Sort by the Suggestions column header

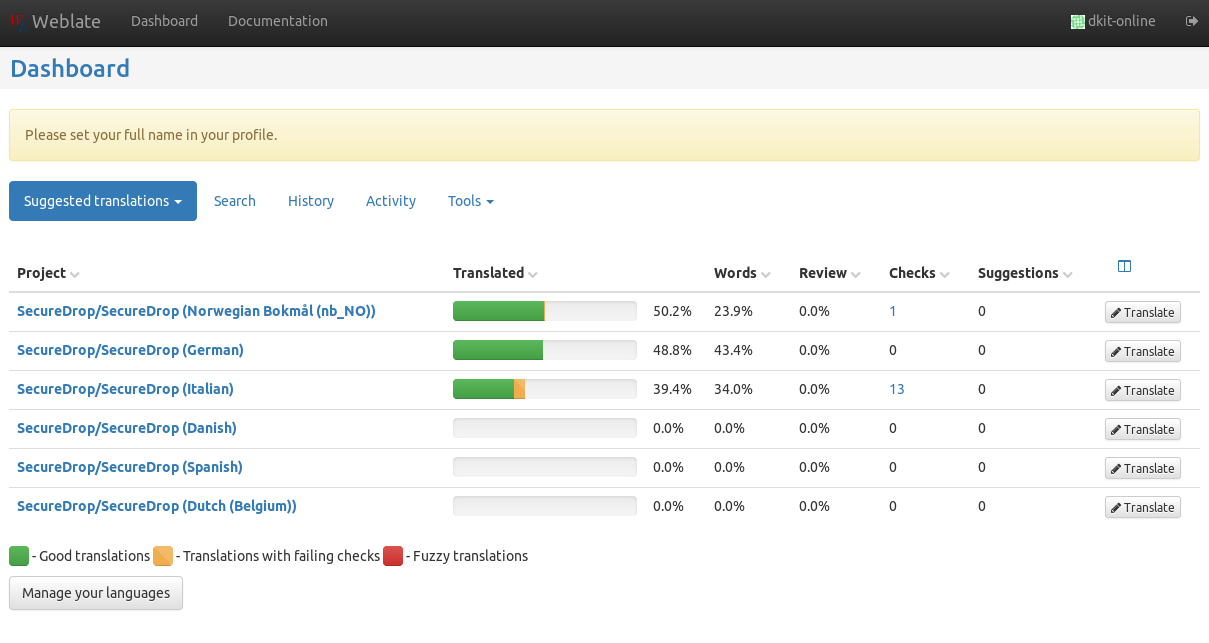[x=1025, y=273]
